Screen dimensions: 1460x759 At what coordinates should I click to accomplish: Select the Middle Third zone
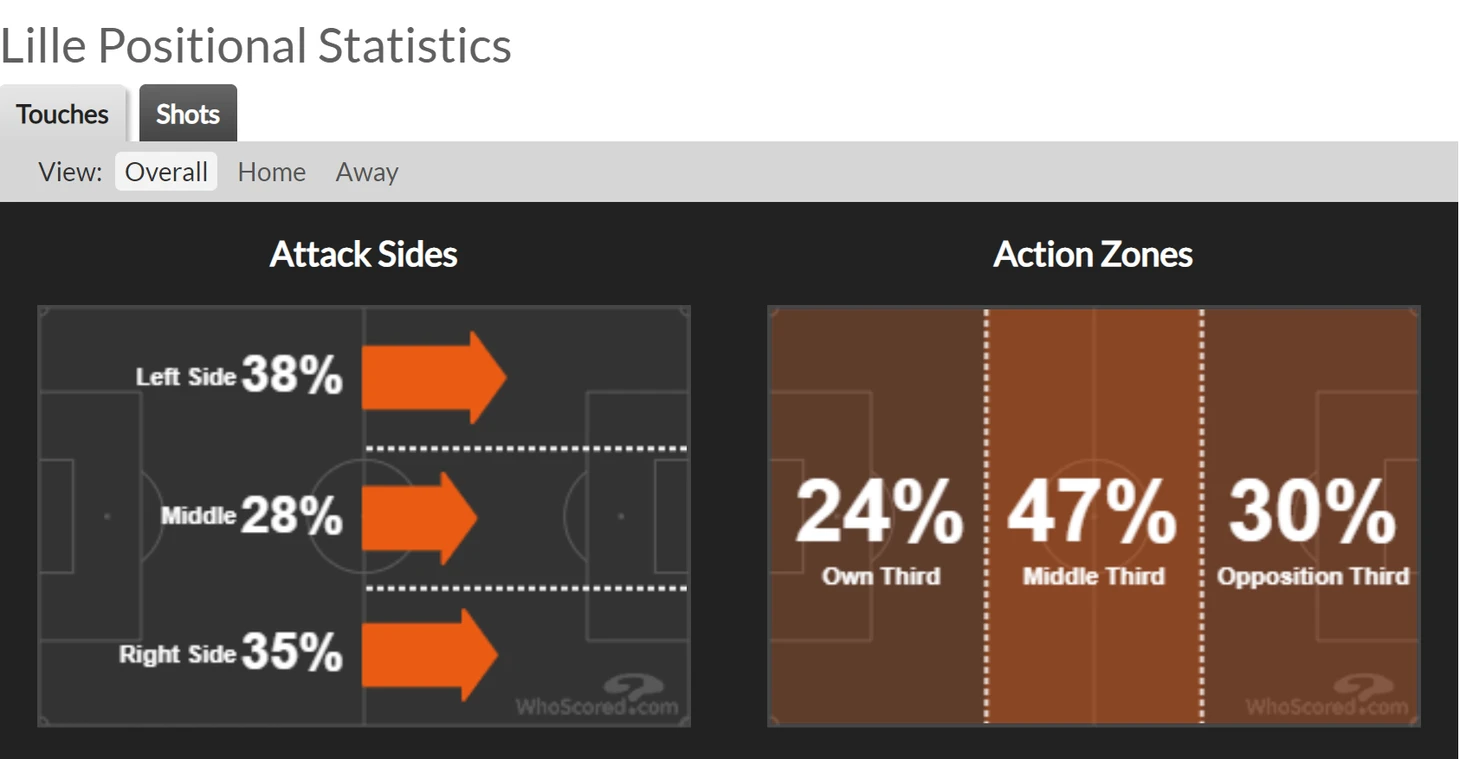coord(1094,516)
